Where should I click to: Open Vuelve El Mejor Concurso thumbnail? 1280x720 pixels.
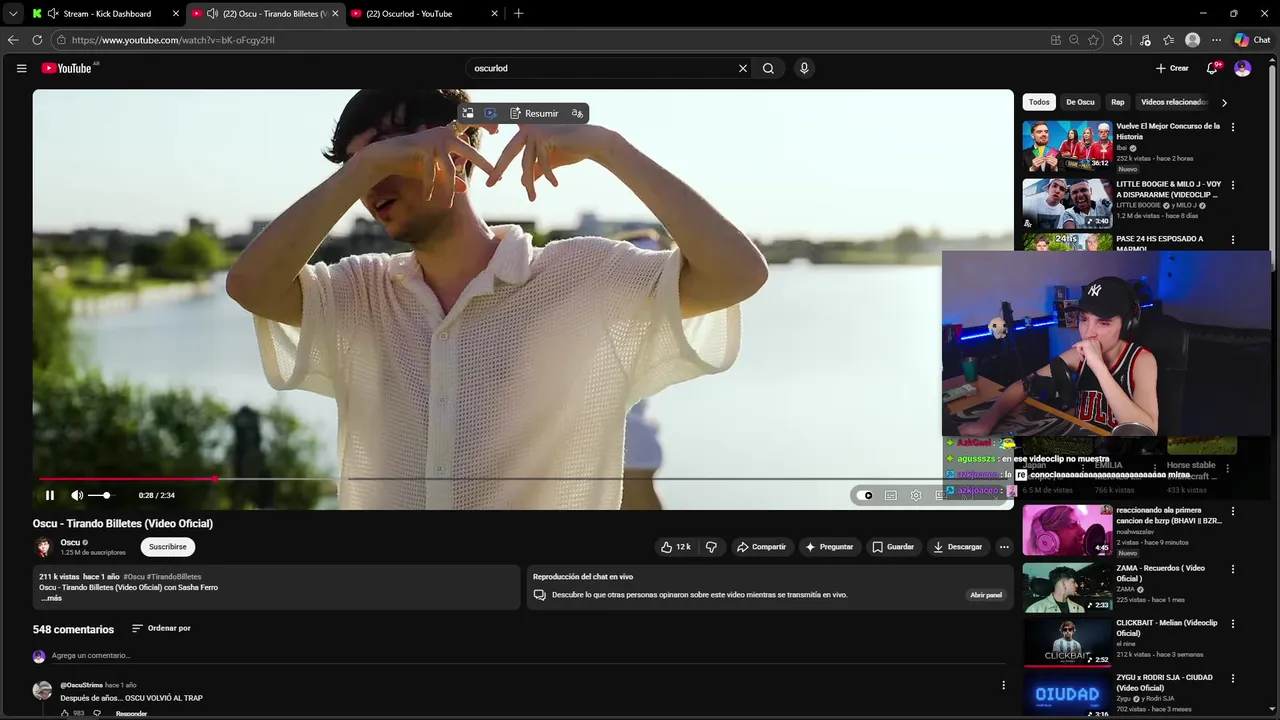1067,146
